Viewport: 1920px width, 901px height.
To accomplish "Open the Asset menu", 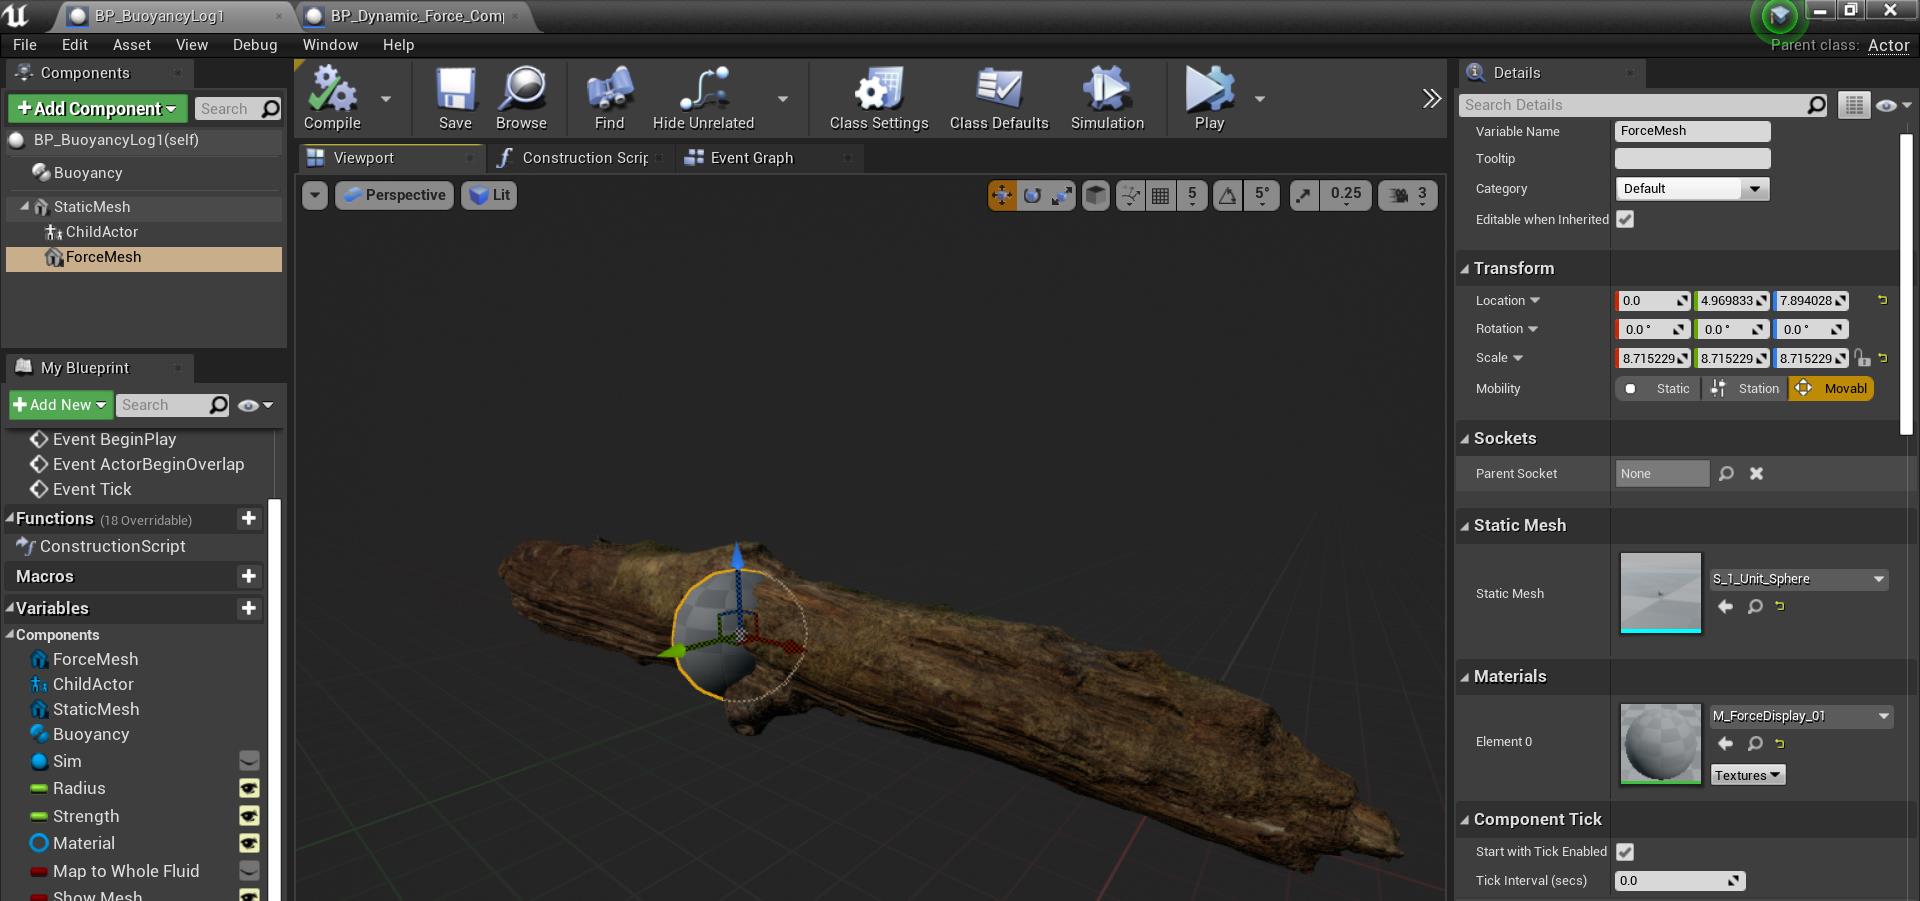I will pyautogui.click(x=131, y=45).
